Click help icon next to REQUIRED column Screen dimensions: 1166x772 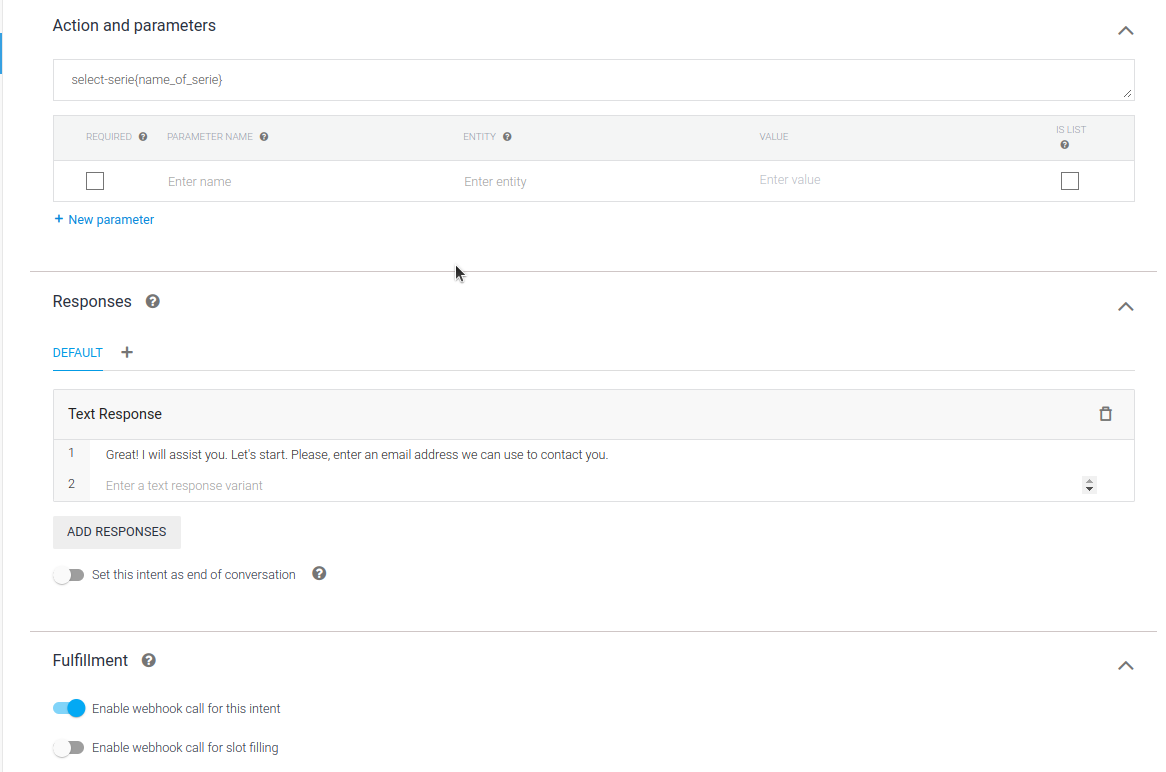pyautogui.click(x=143, y=137)
